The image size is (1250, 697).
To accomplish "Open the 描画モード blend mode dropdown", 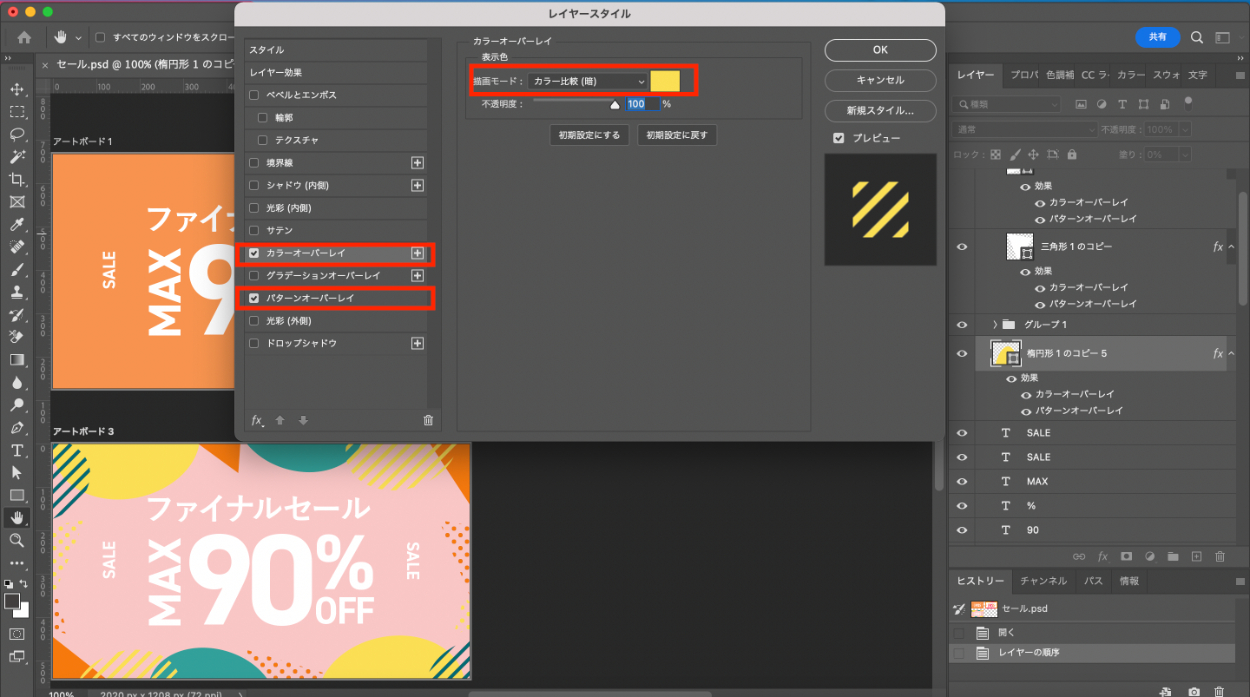I will click(588, 81).
